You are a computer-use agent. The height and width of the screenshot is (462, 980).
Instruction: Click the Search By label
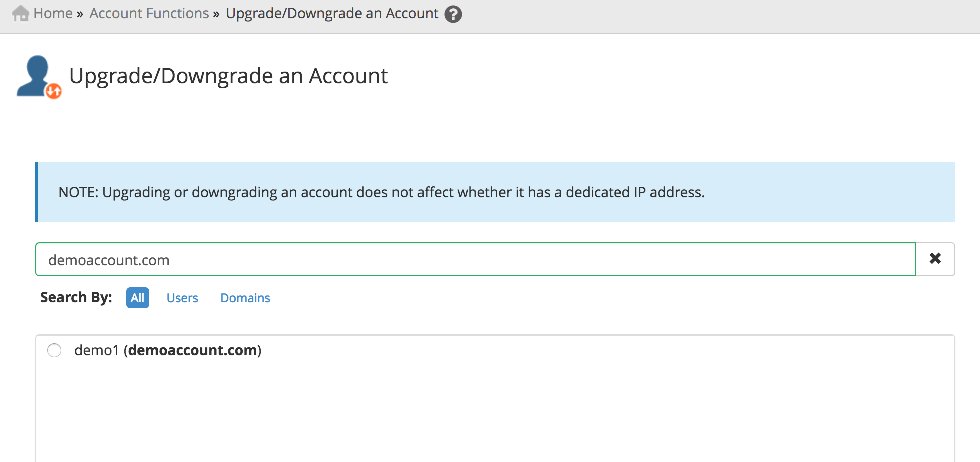coord(76,298)
